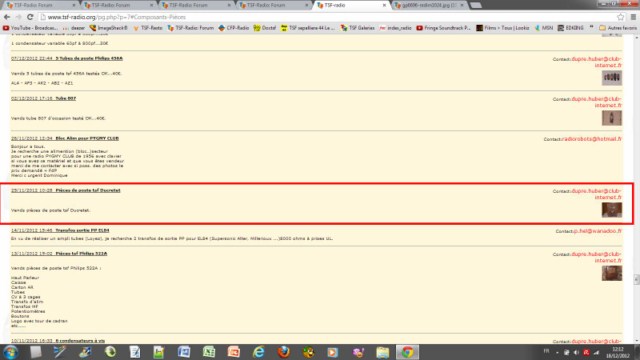Reload the page with the refresh icon
Screen dimensions: 640x360
tap(30, 17)
